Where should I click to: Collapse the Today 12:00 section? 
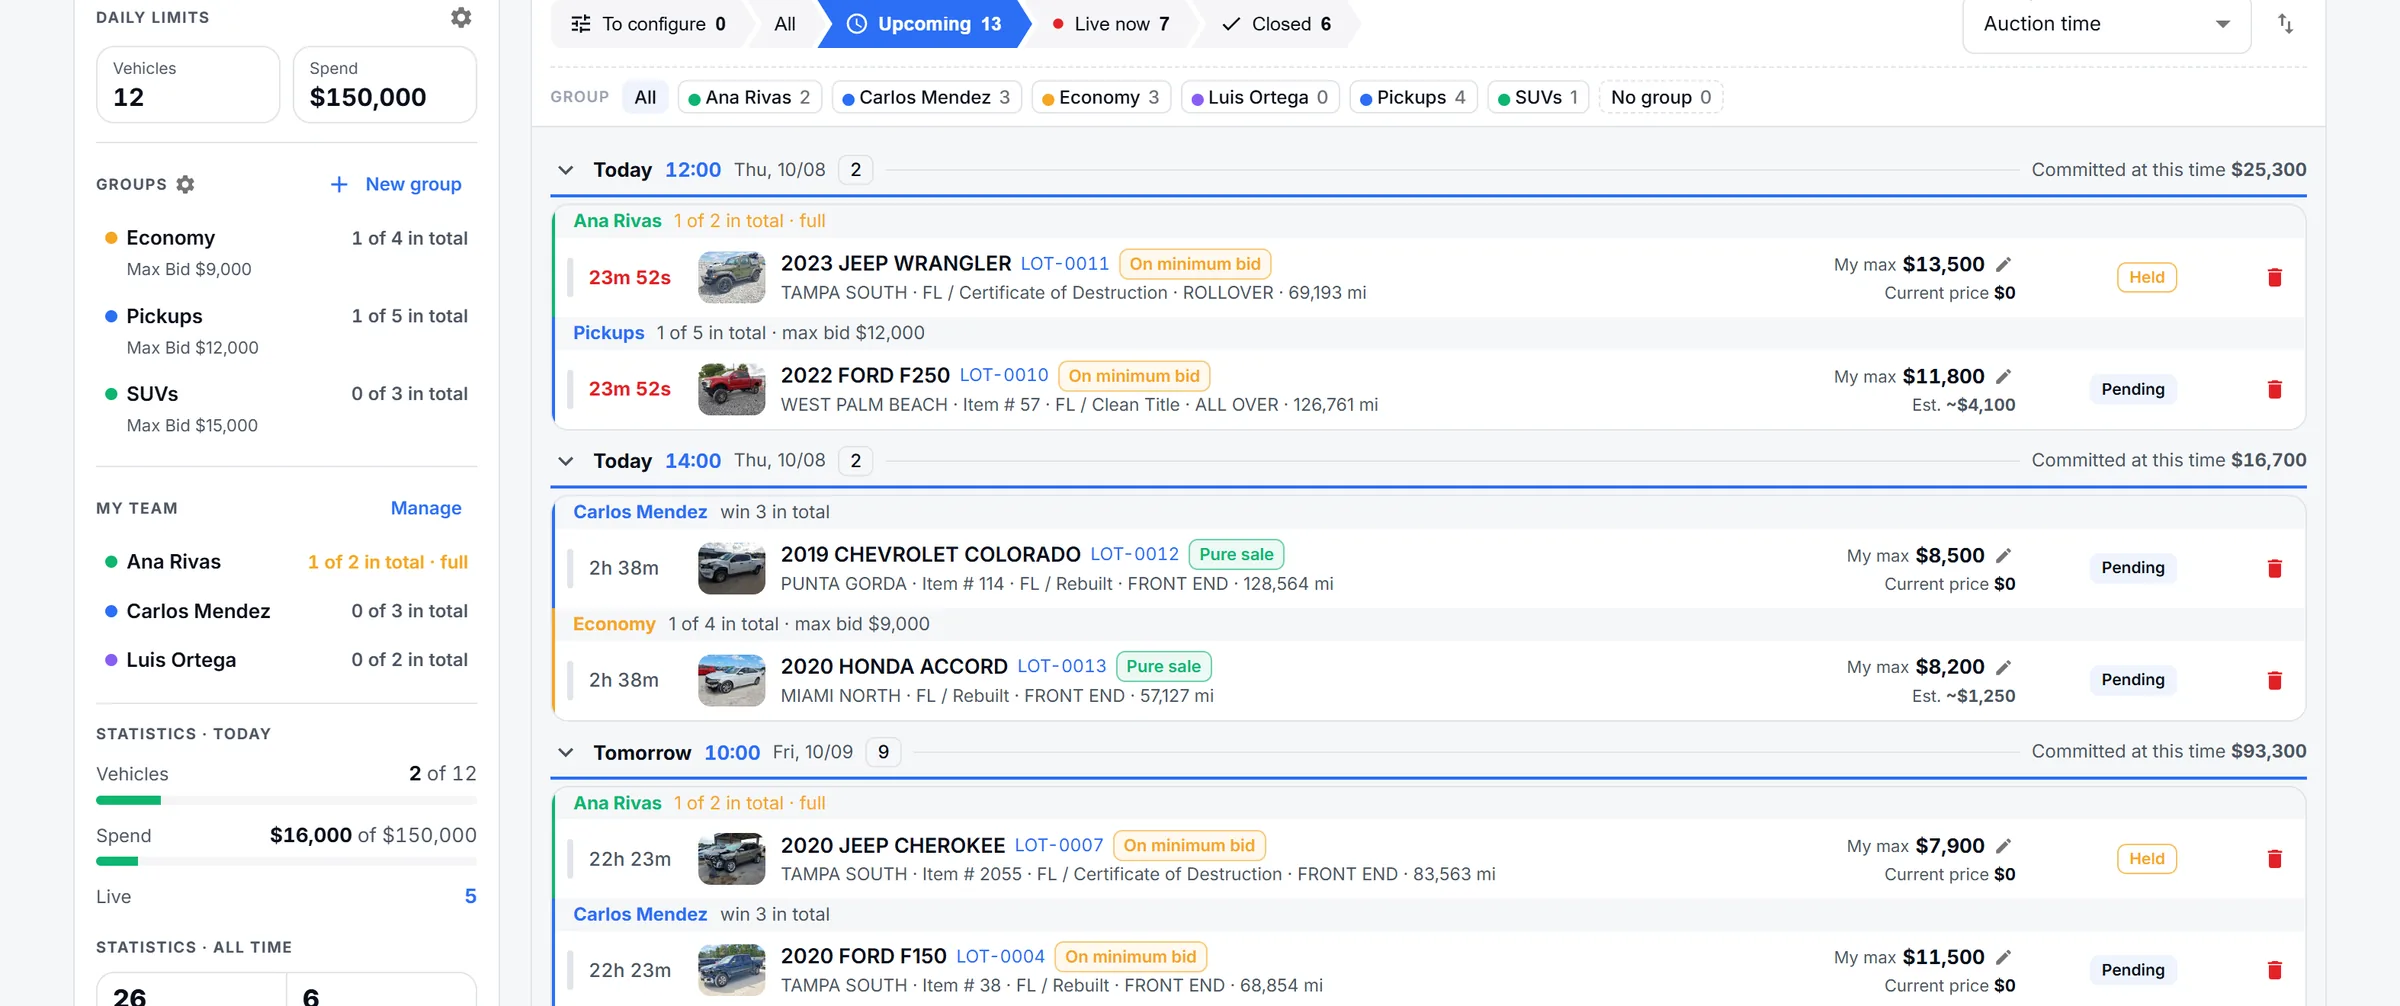tap(566, 170)
